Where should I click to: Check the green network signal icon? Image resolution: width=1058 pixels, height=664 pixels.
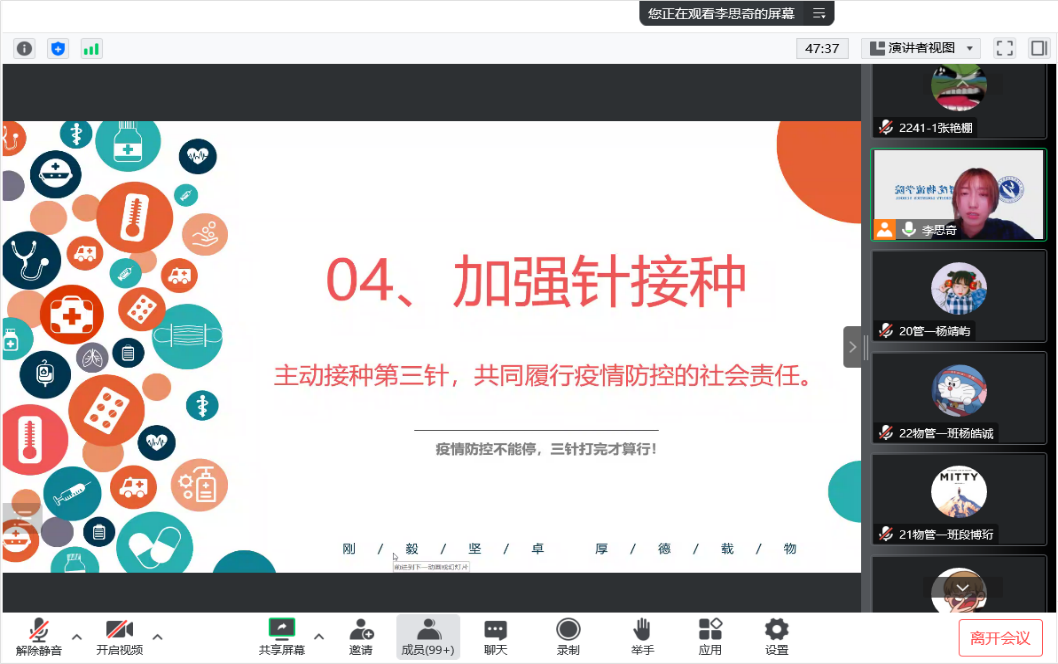[91, 48]
